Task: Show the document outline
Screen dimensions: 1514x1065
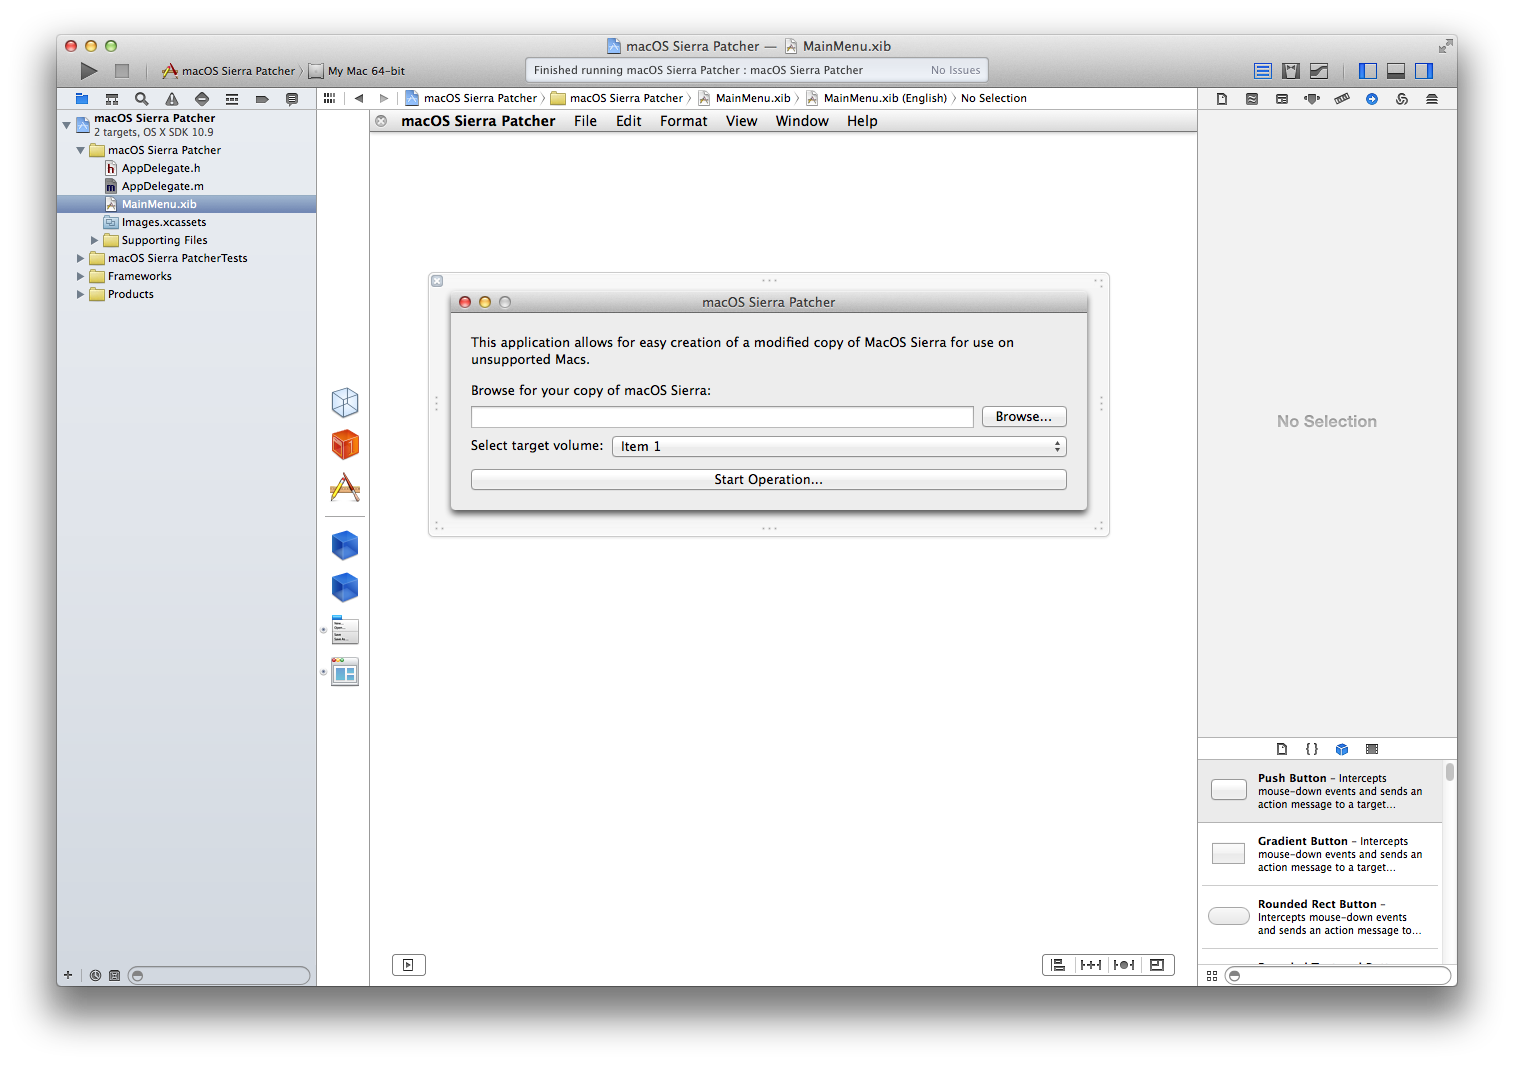Action: [x=409, y=965]
